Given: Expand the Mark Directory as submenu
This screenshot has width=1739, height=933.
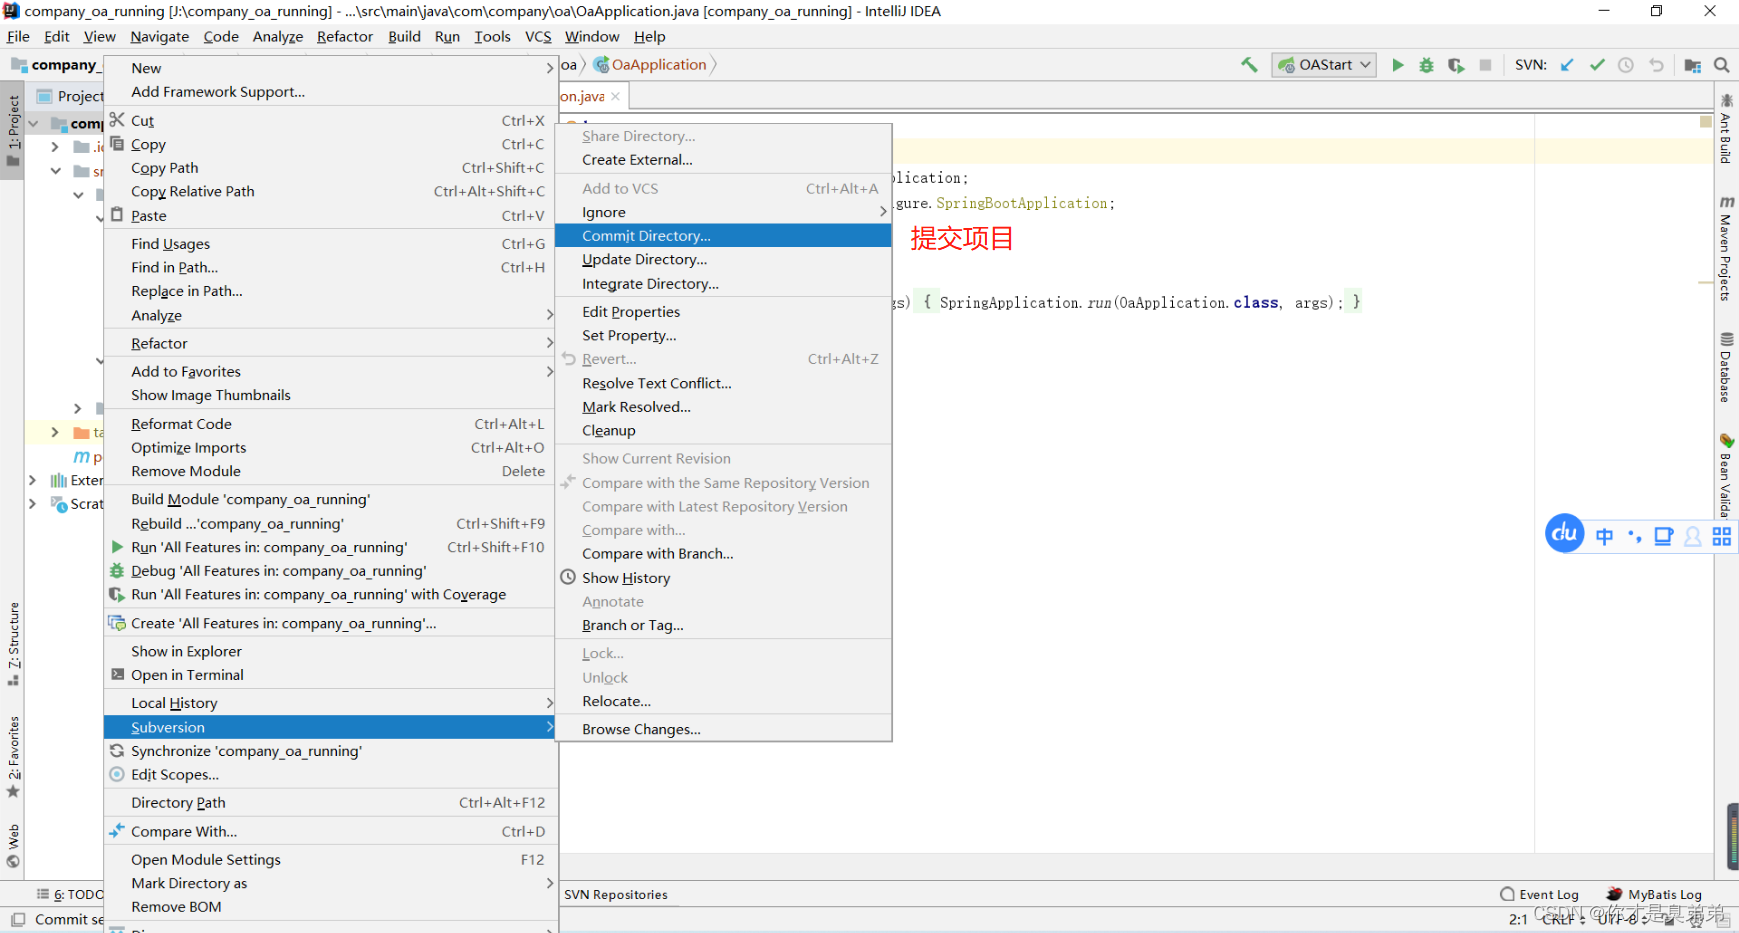Looking at the screenshot, I should (x=330, y=883).
